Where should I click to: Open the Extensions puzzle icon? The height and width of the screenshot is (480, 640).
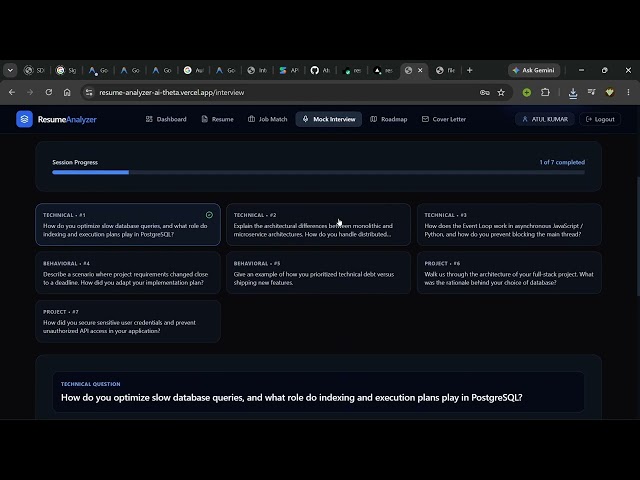(x=545, y=93)
